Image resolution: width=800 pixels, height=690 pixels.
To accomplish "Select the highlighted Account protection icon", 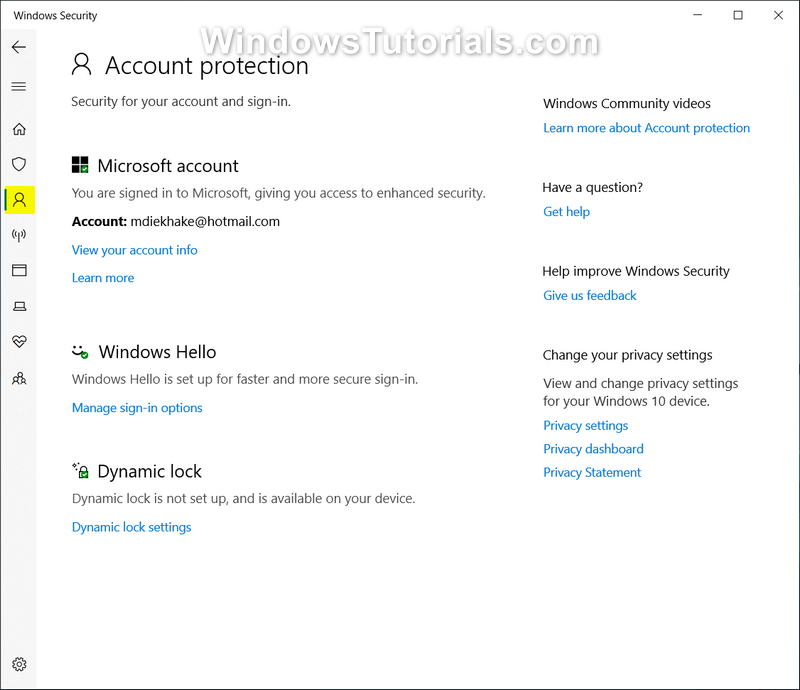I will 19,199.
